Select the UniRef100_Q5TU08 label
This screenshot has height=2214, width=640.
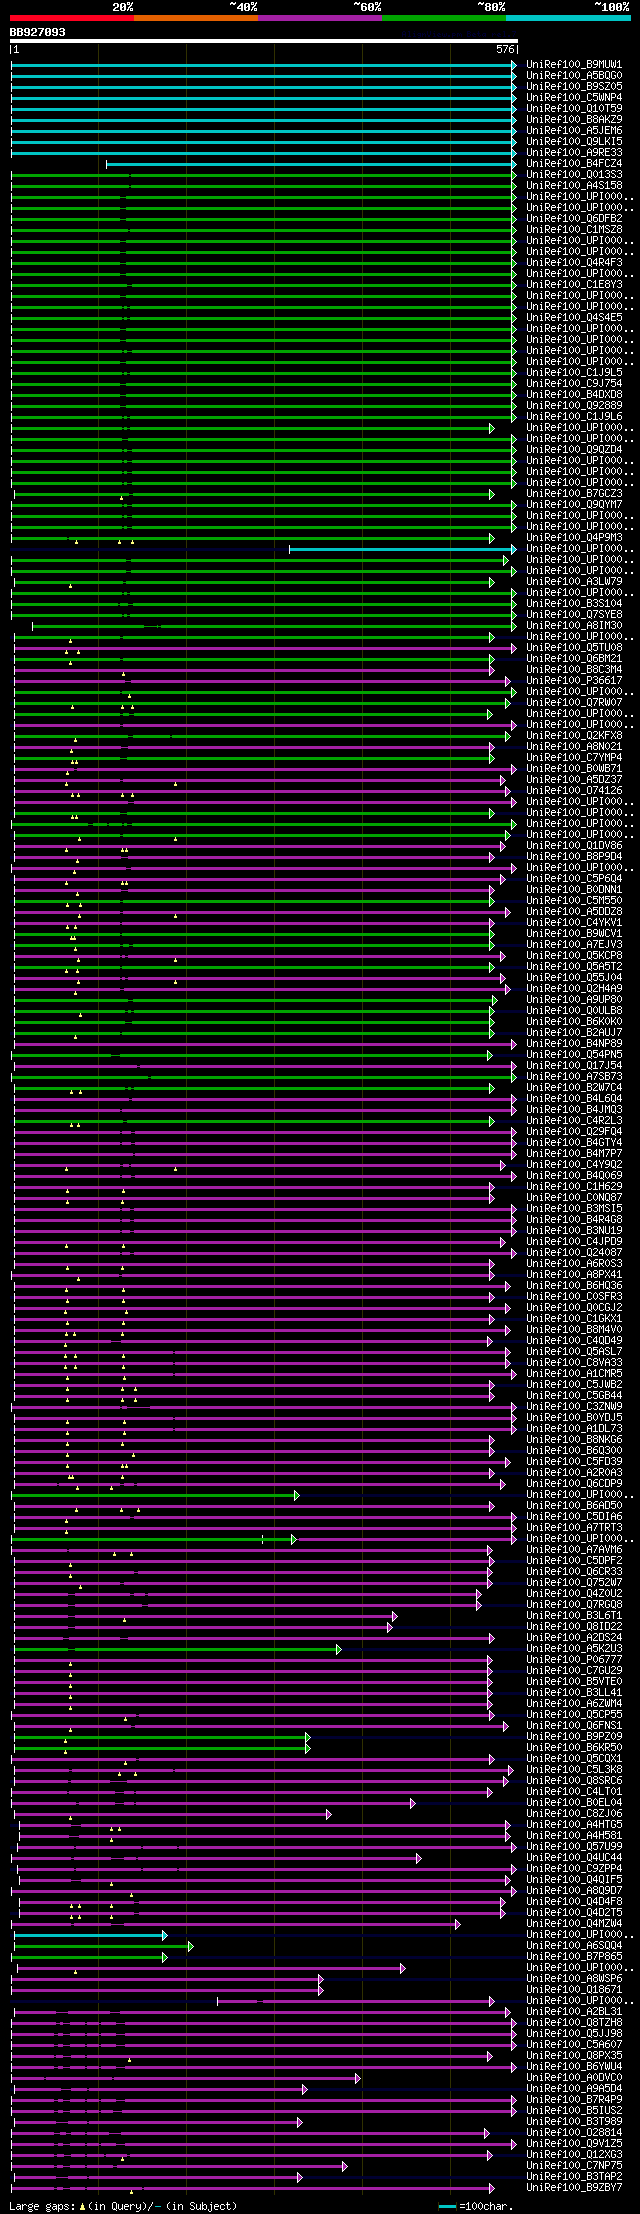(574, 647)
